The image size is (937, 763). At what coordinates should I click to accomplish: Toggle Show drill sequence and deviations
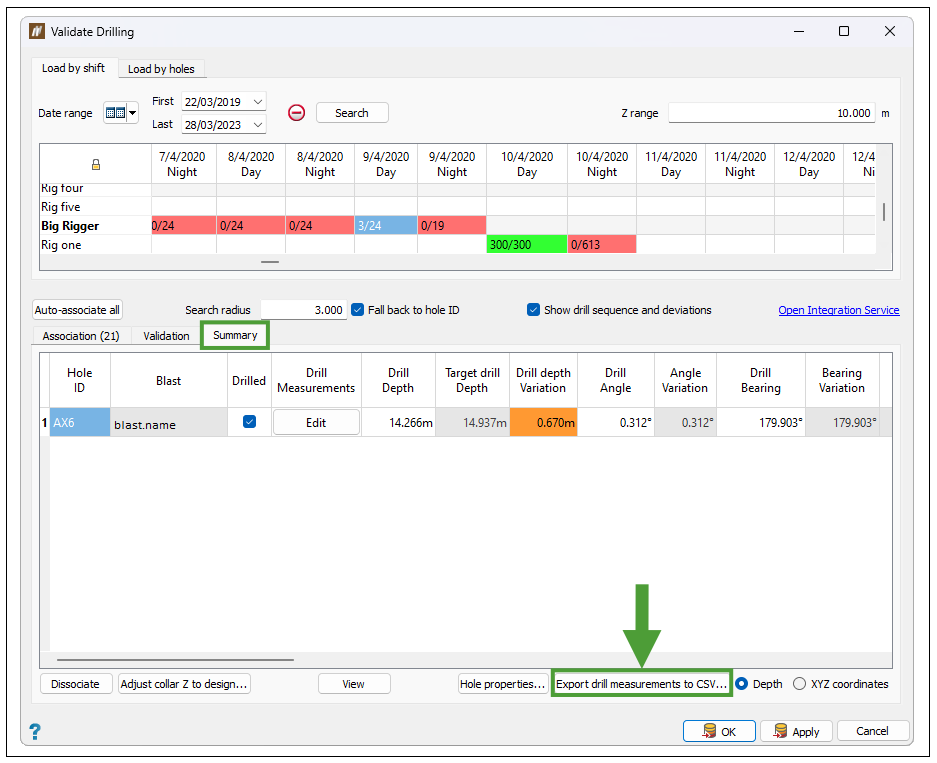click(533, 310)
